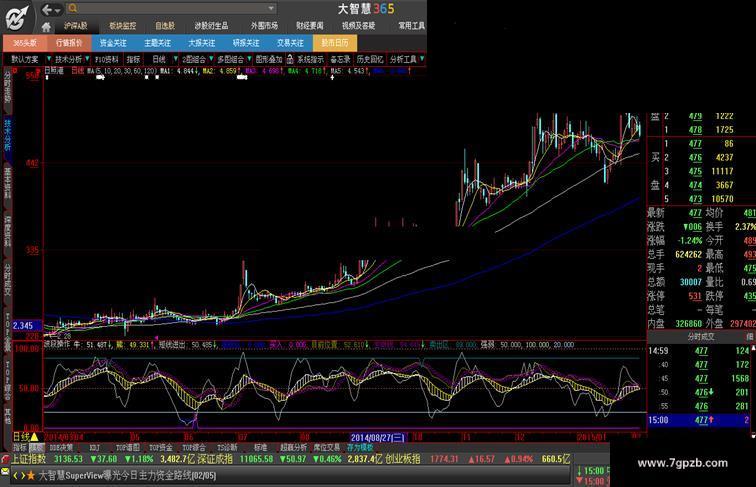756x487 pixels.
Task: Select the TOP综合 indicator tab
Action: (194, 448)
